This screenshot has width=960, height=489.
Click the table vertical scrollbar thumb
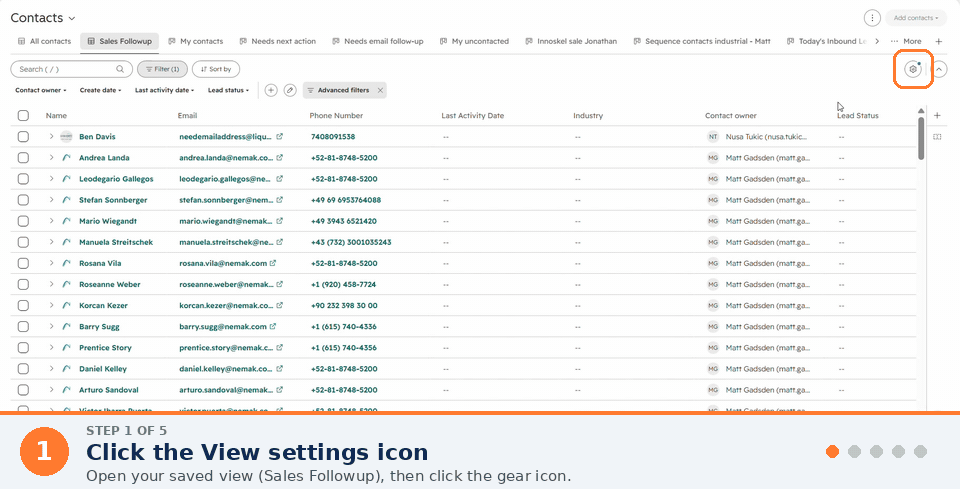click(921, 138)
